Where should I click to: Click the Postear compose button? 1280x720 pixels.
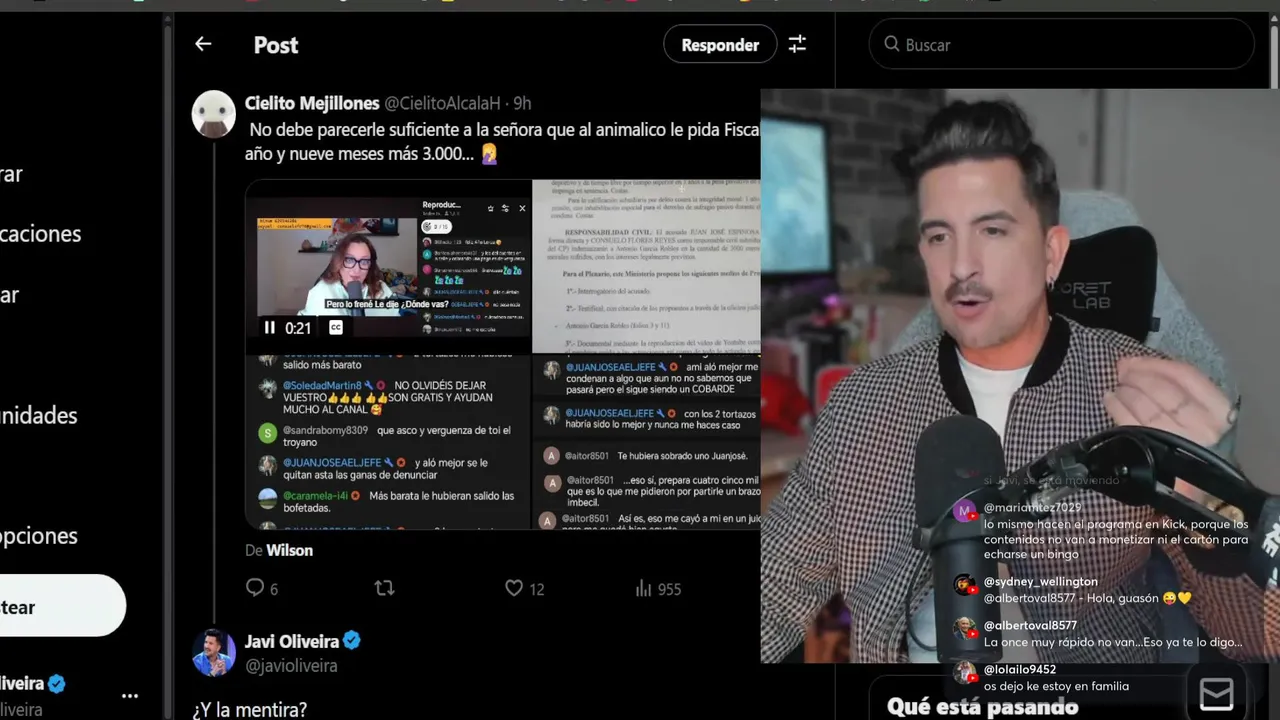(62, 607)
